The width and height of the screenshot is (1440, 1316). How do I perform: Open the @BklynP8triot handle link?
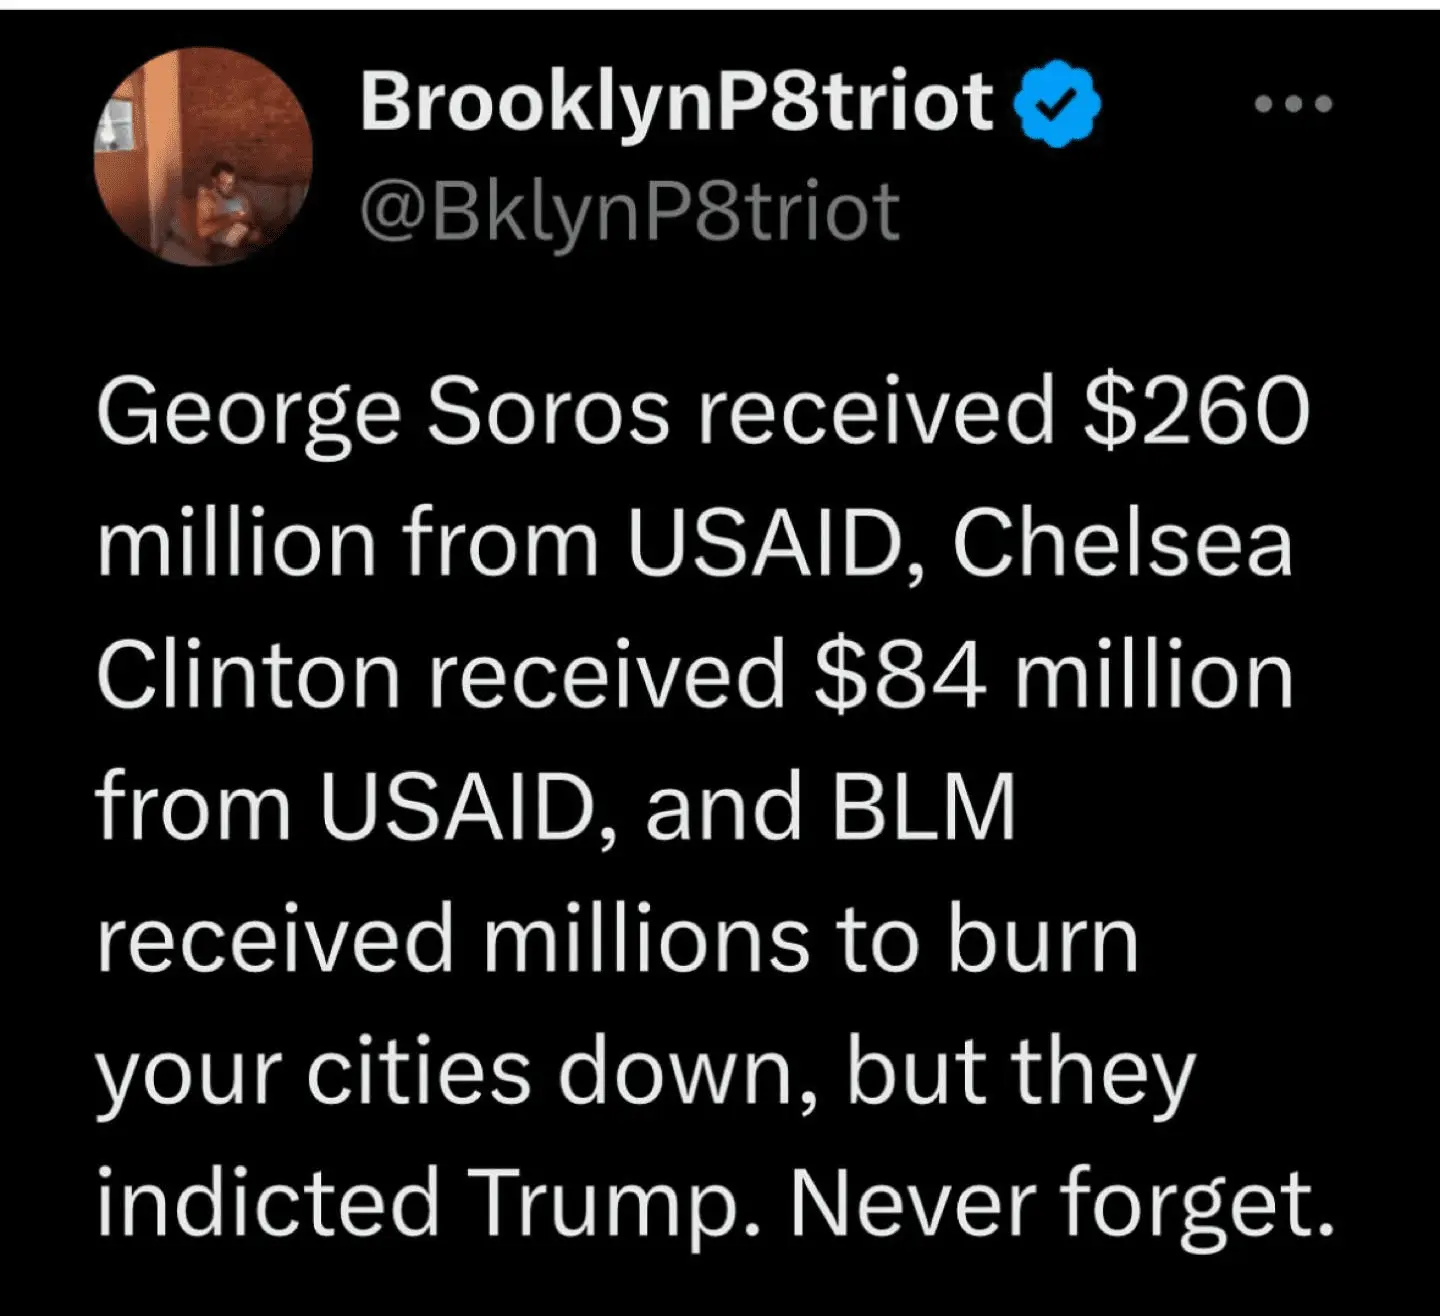tap(630, 212)
